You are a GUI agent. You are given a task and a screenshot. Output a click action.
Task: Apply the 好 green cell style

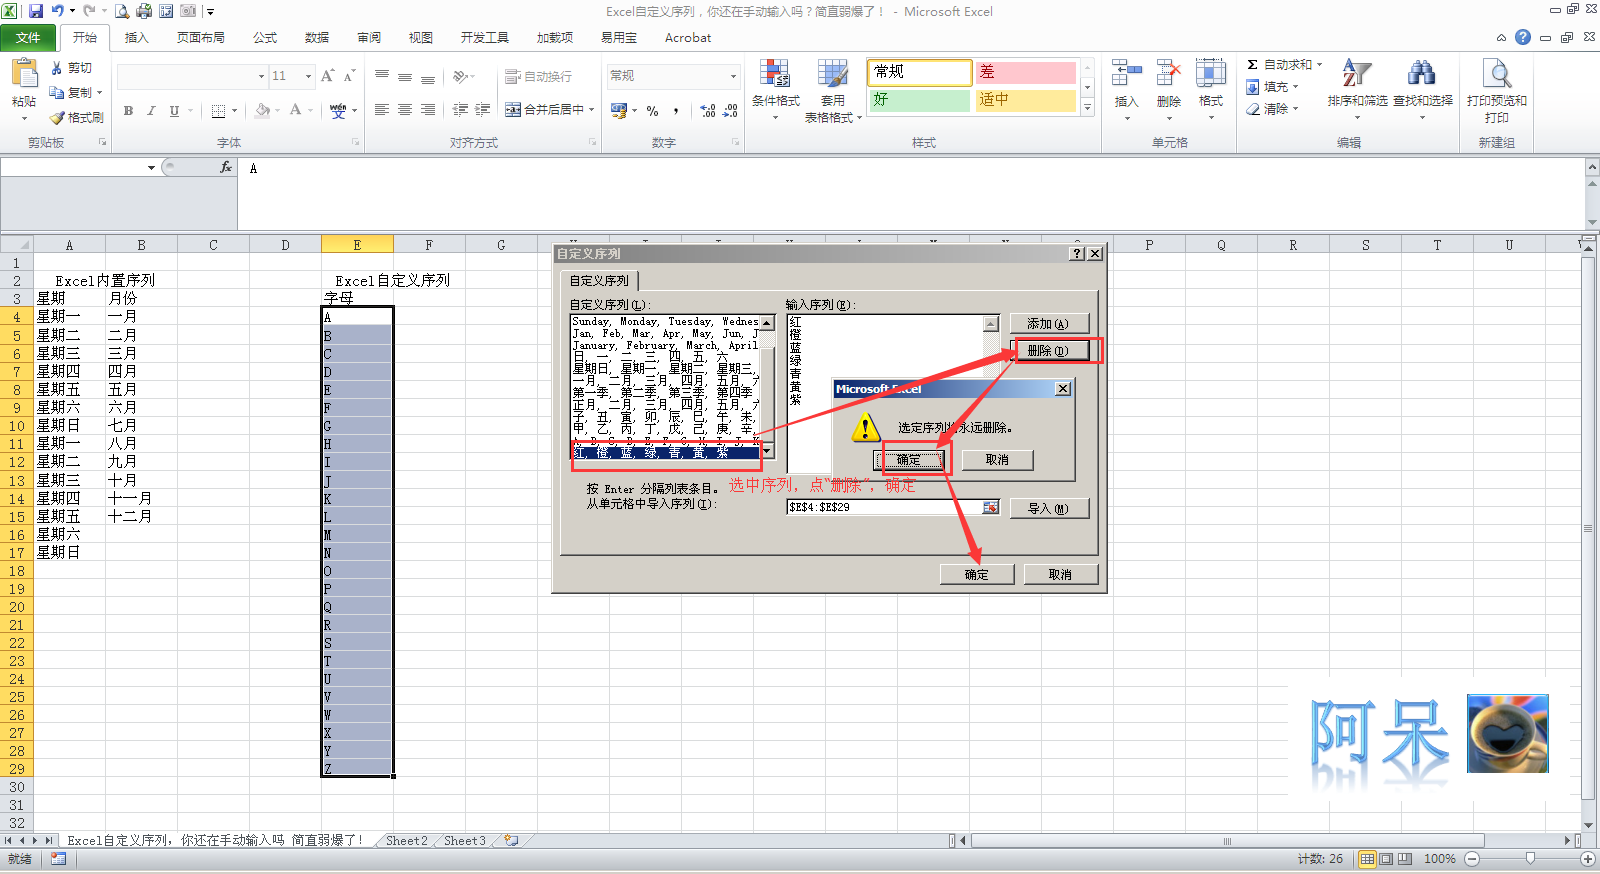point(919,100)
